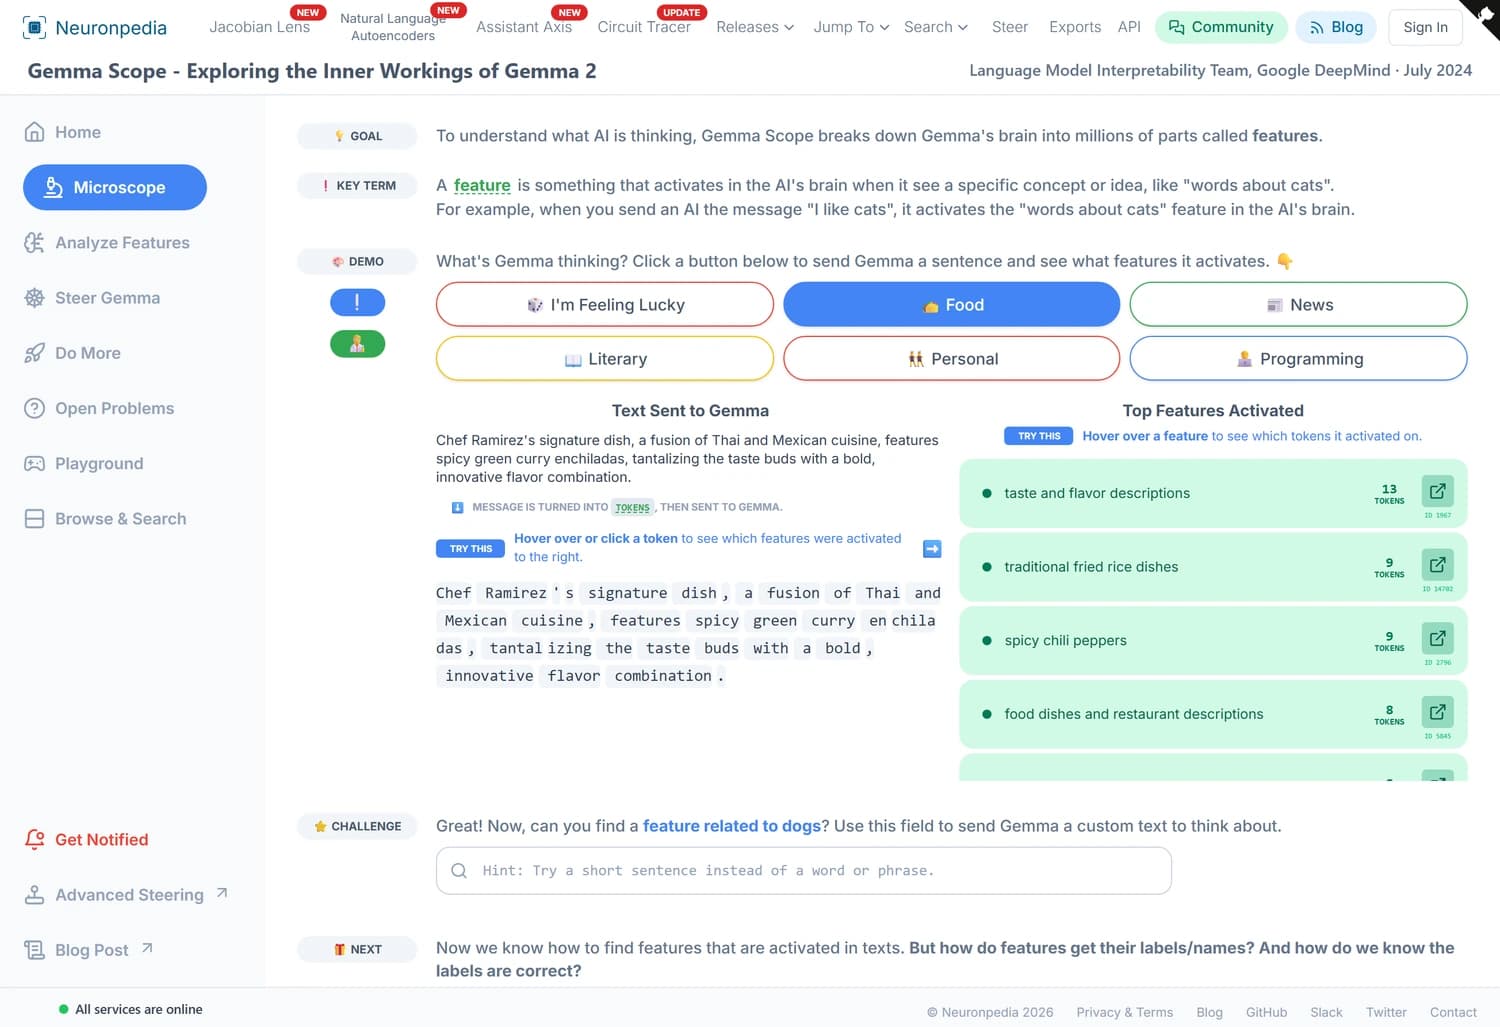Image resolution: width=1500 pixels, height=1027 pixels.
Task: Click the corner GitHub ribbon icon
Action: (1483, 16)
